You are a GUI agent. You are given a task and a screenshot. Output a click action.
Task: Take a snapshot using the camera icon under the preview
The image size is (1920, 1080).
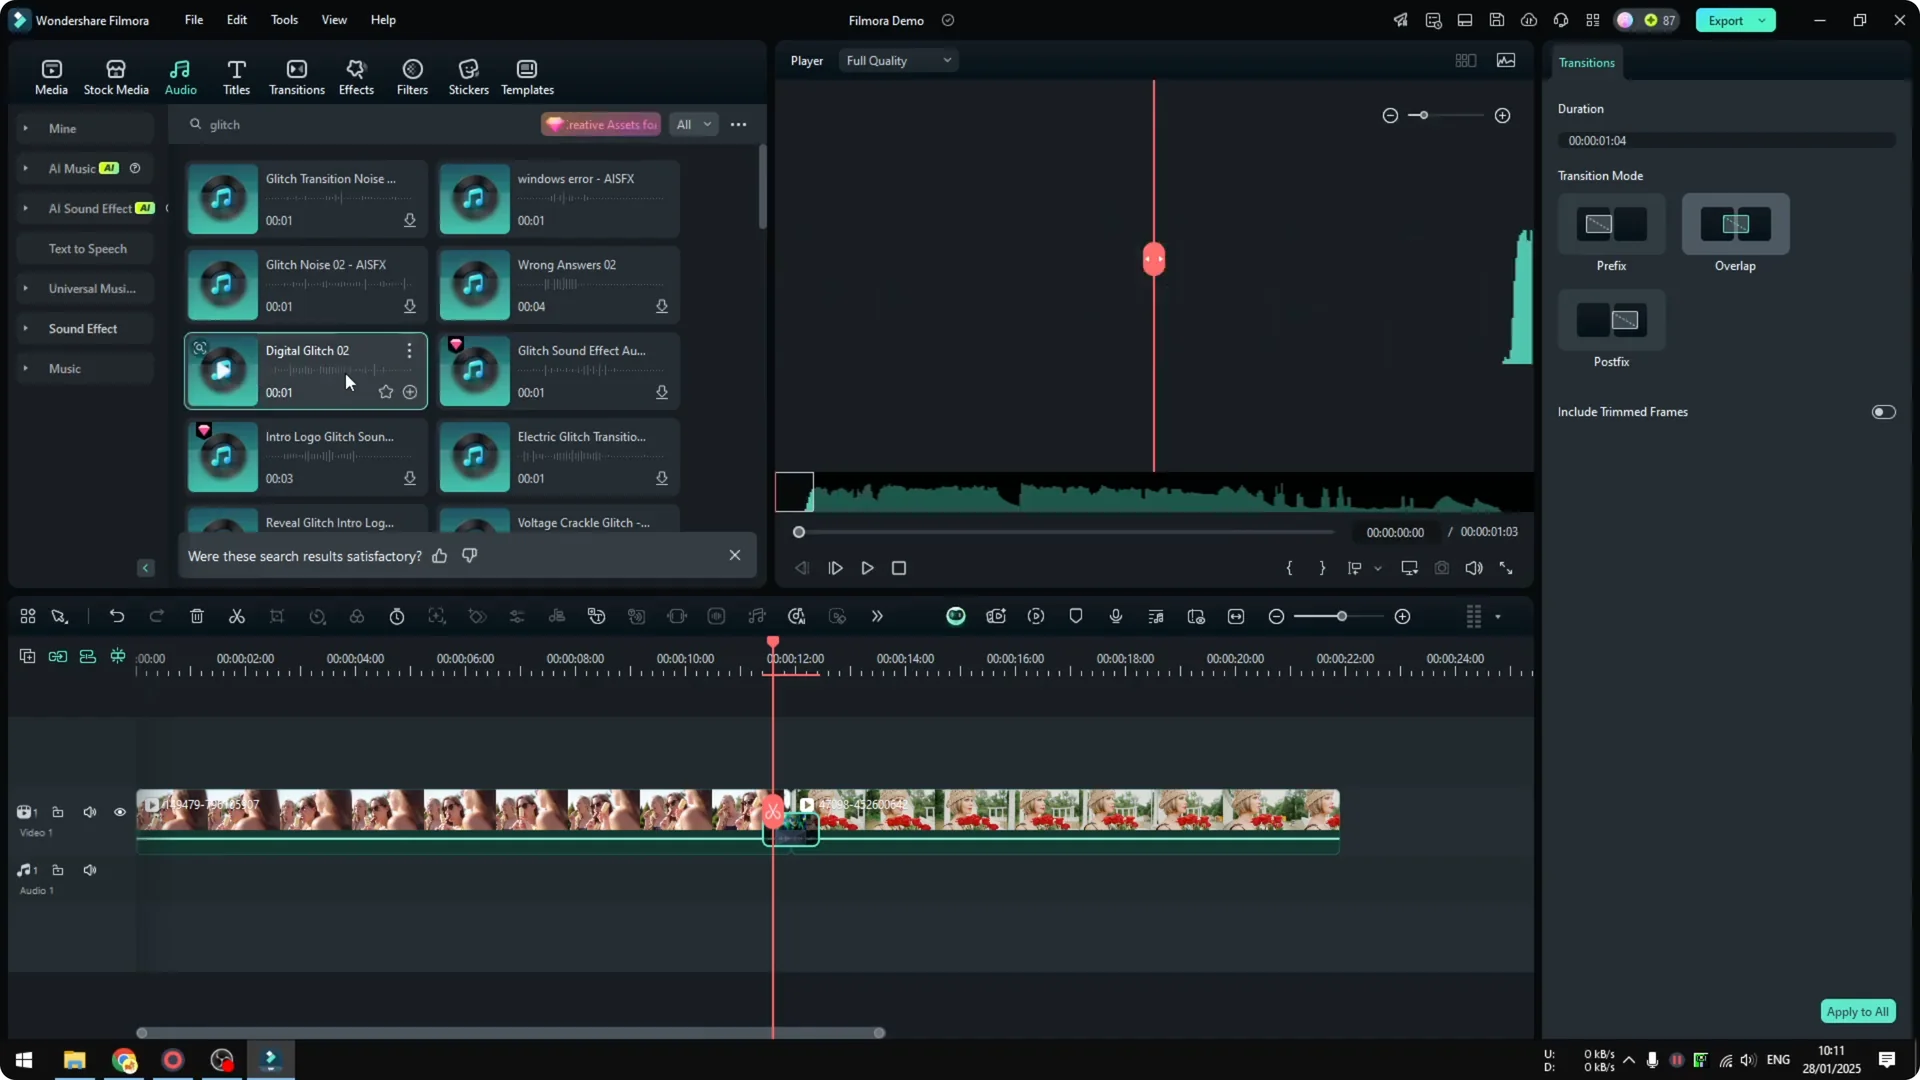(x=1441, y=568)
